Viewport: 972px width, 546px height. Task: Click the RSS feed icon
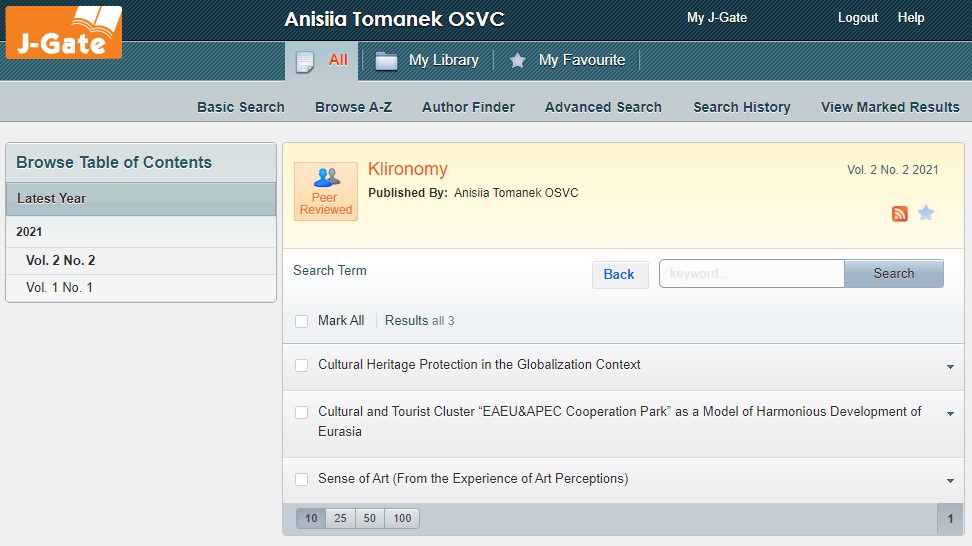[899, 213]
